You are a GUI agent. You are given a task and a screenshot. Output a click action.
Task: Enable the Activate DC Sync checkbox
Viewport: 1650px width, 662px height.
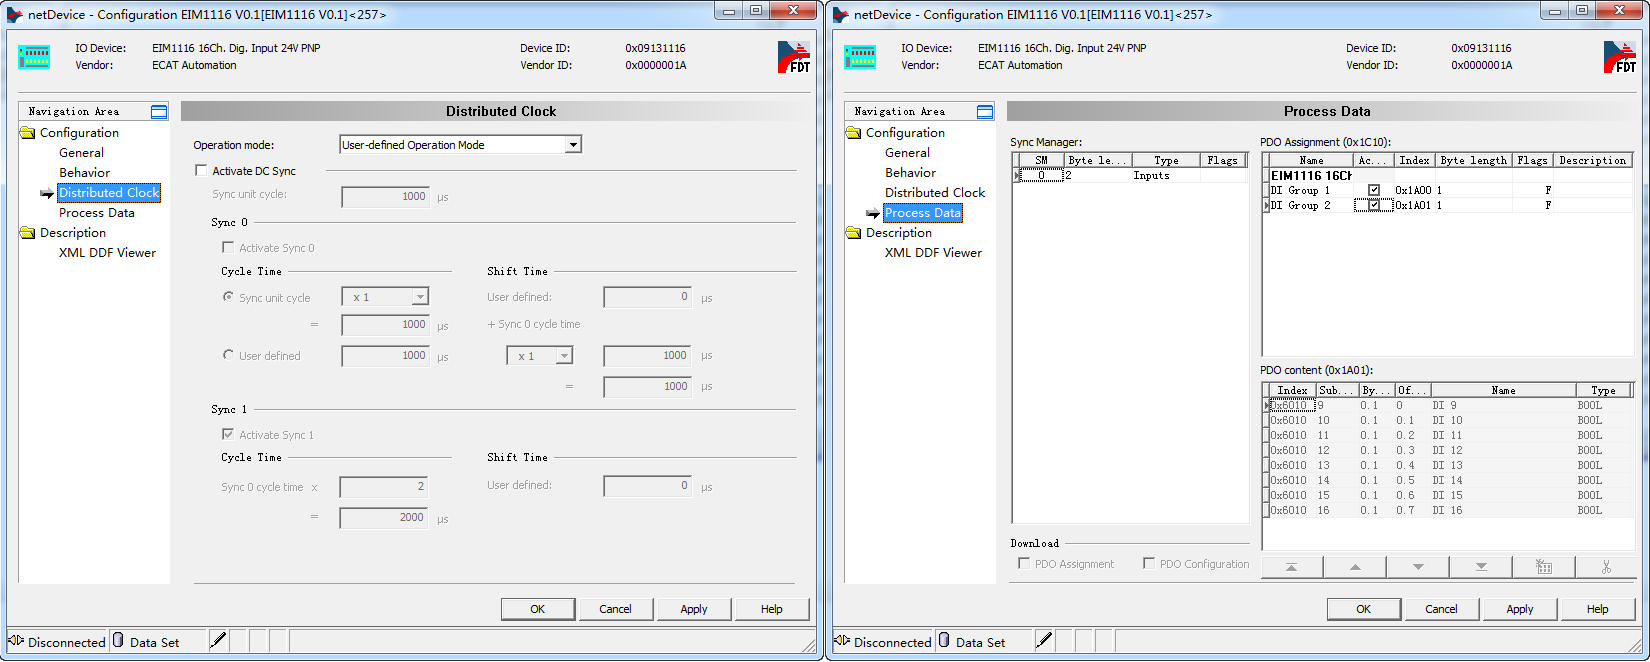pos(201,171)
